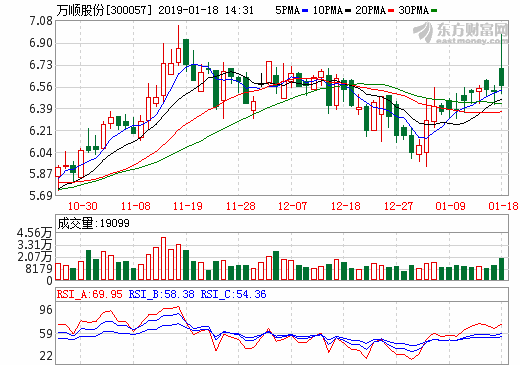
Task: Click the 22 RSI axis label
Action: 46,356
